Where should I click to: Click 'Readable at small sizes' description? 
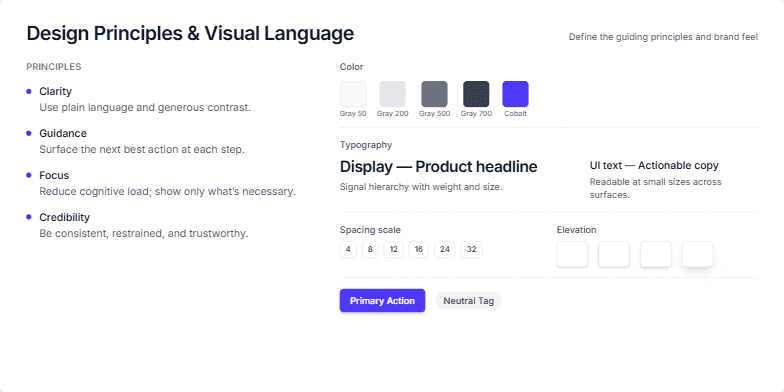pos(656,188)
